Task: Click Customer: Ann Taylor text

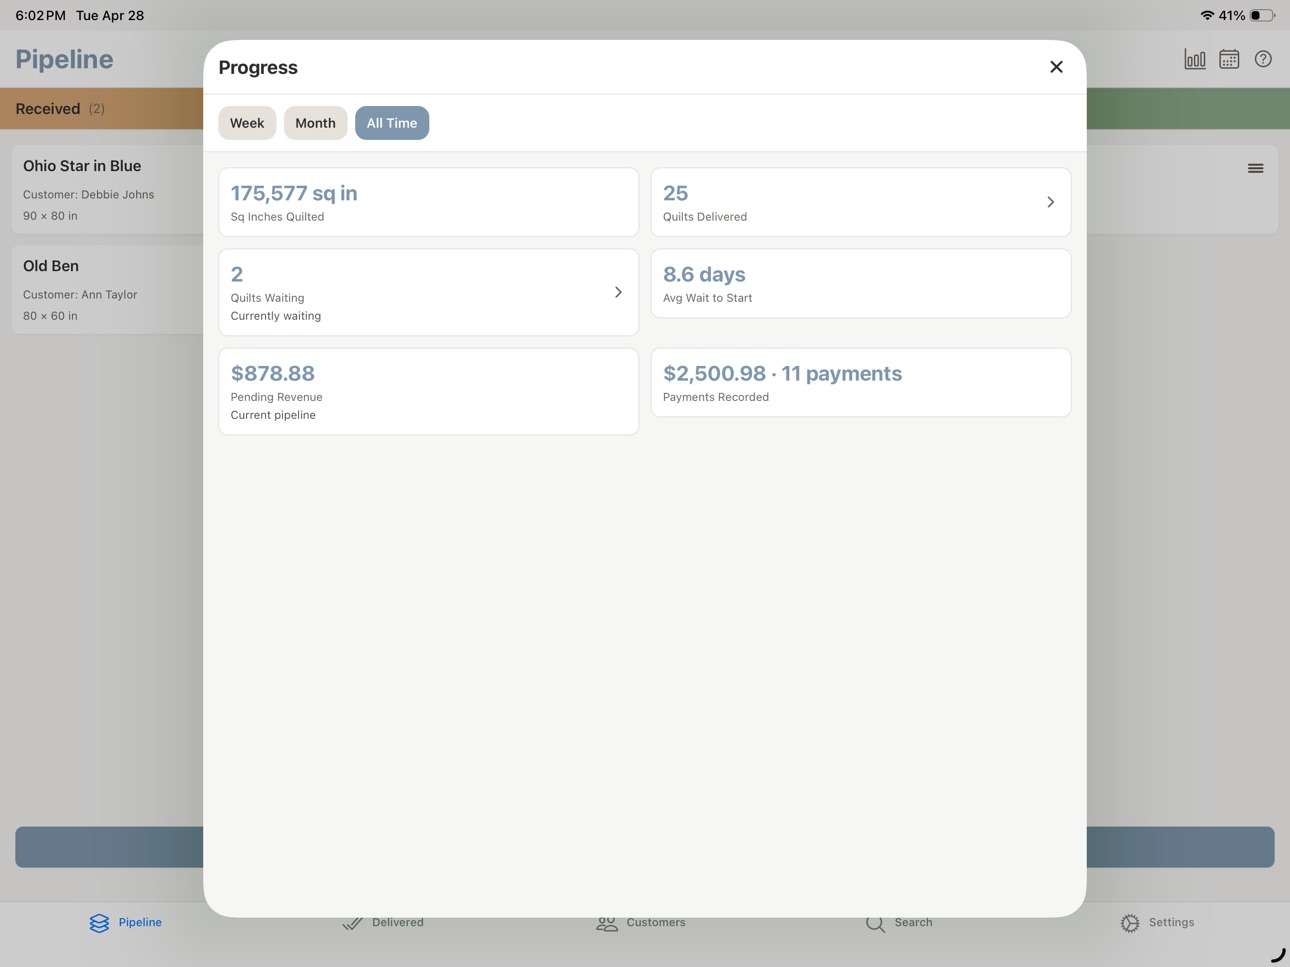Action: click(x=80, y=295)
